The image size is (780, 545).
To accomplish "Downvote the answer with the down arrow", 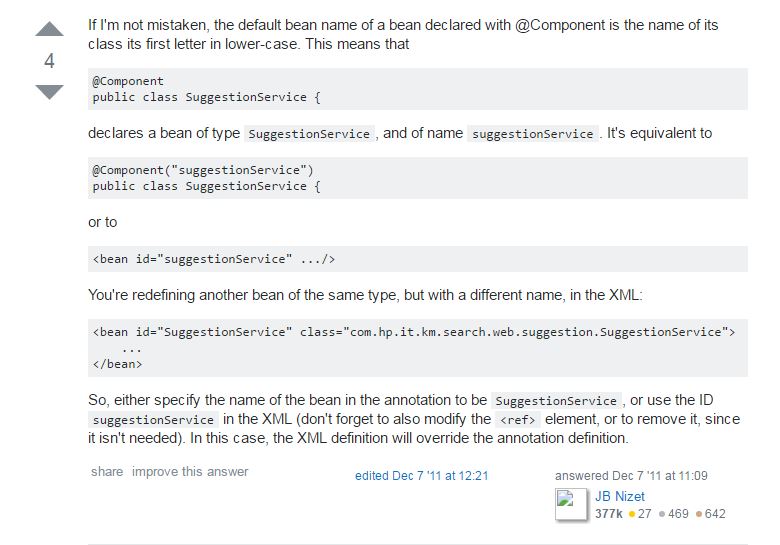I will pyautogui.click(x=49, y=92).
